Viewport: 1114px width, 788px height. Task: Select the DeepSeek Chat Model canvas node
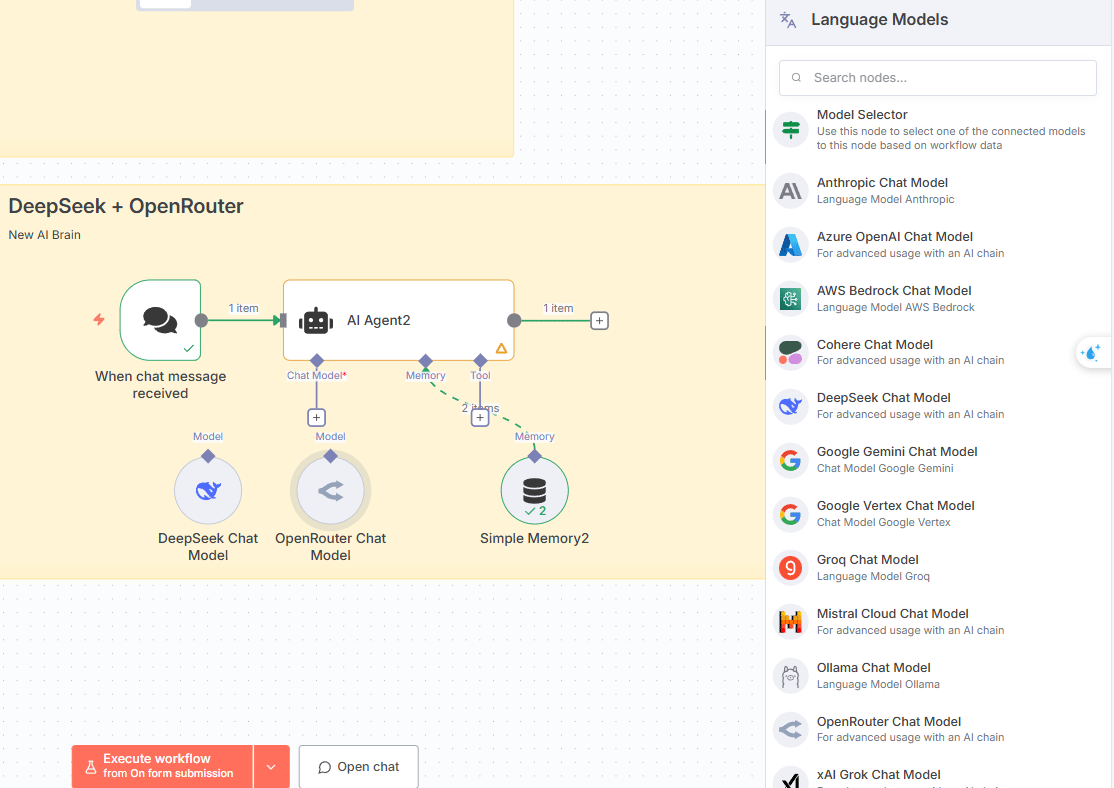tap(208, 491)
